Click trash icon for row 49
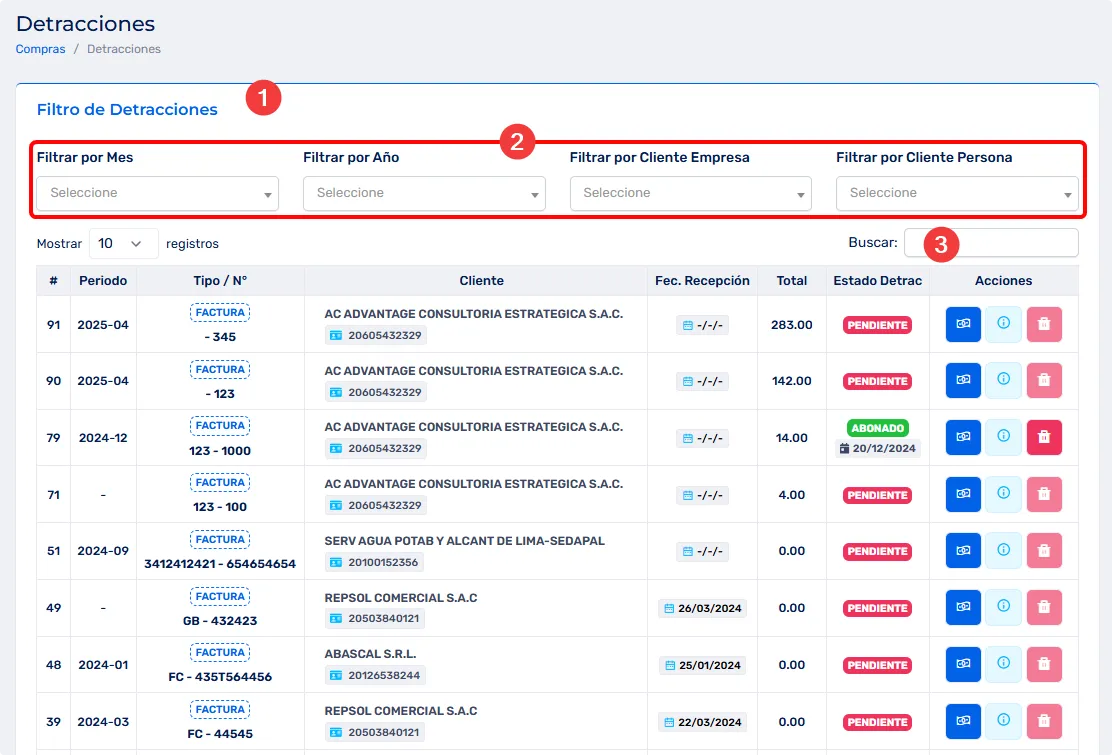The height and width of the screenshot is (755, 1112). [1044, 608]
